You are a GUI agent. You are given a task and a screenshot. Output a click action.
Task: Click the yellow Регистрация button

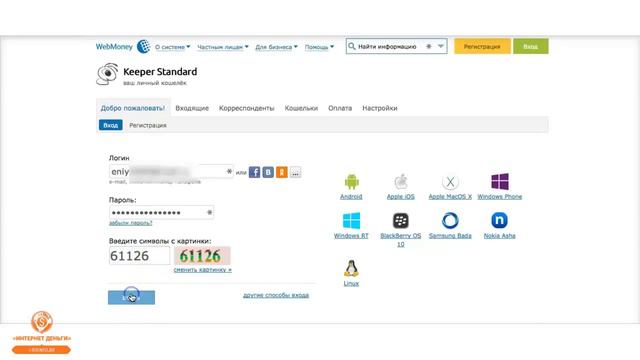[482, 46]
